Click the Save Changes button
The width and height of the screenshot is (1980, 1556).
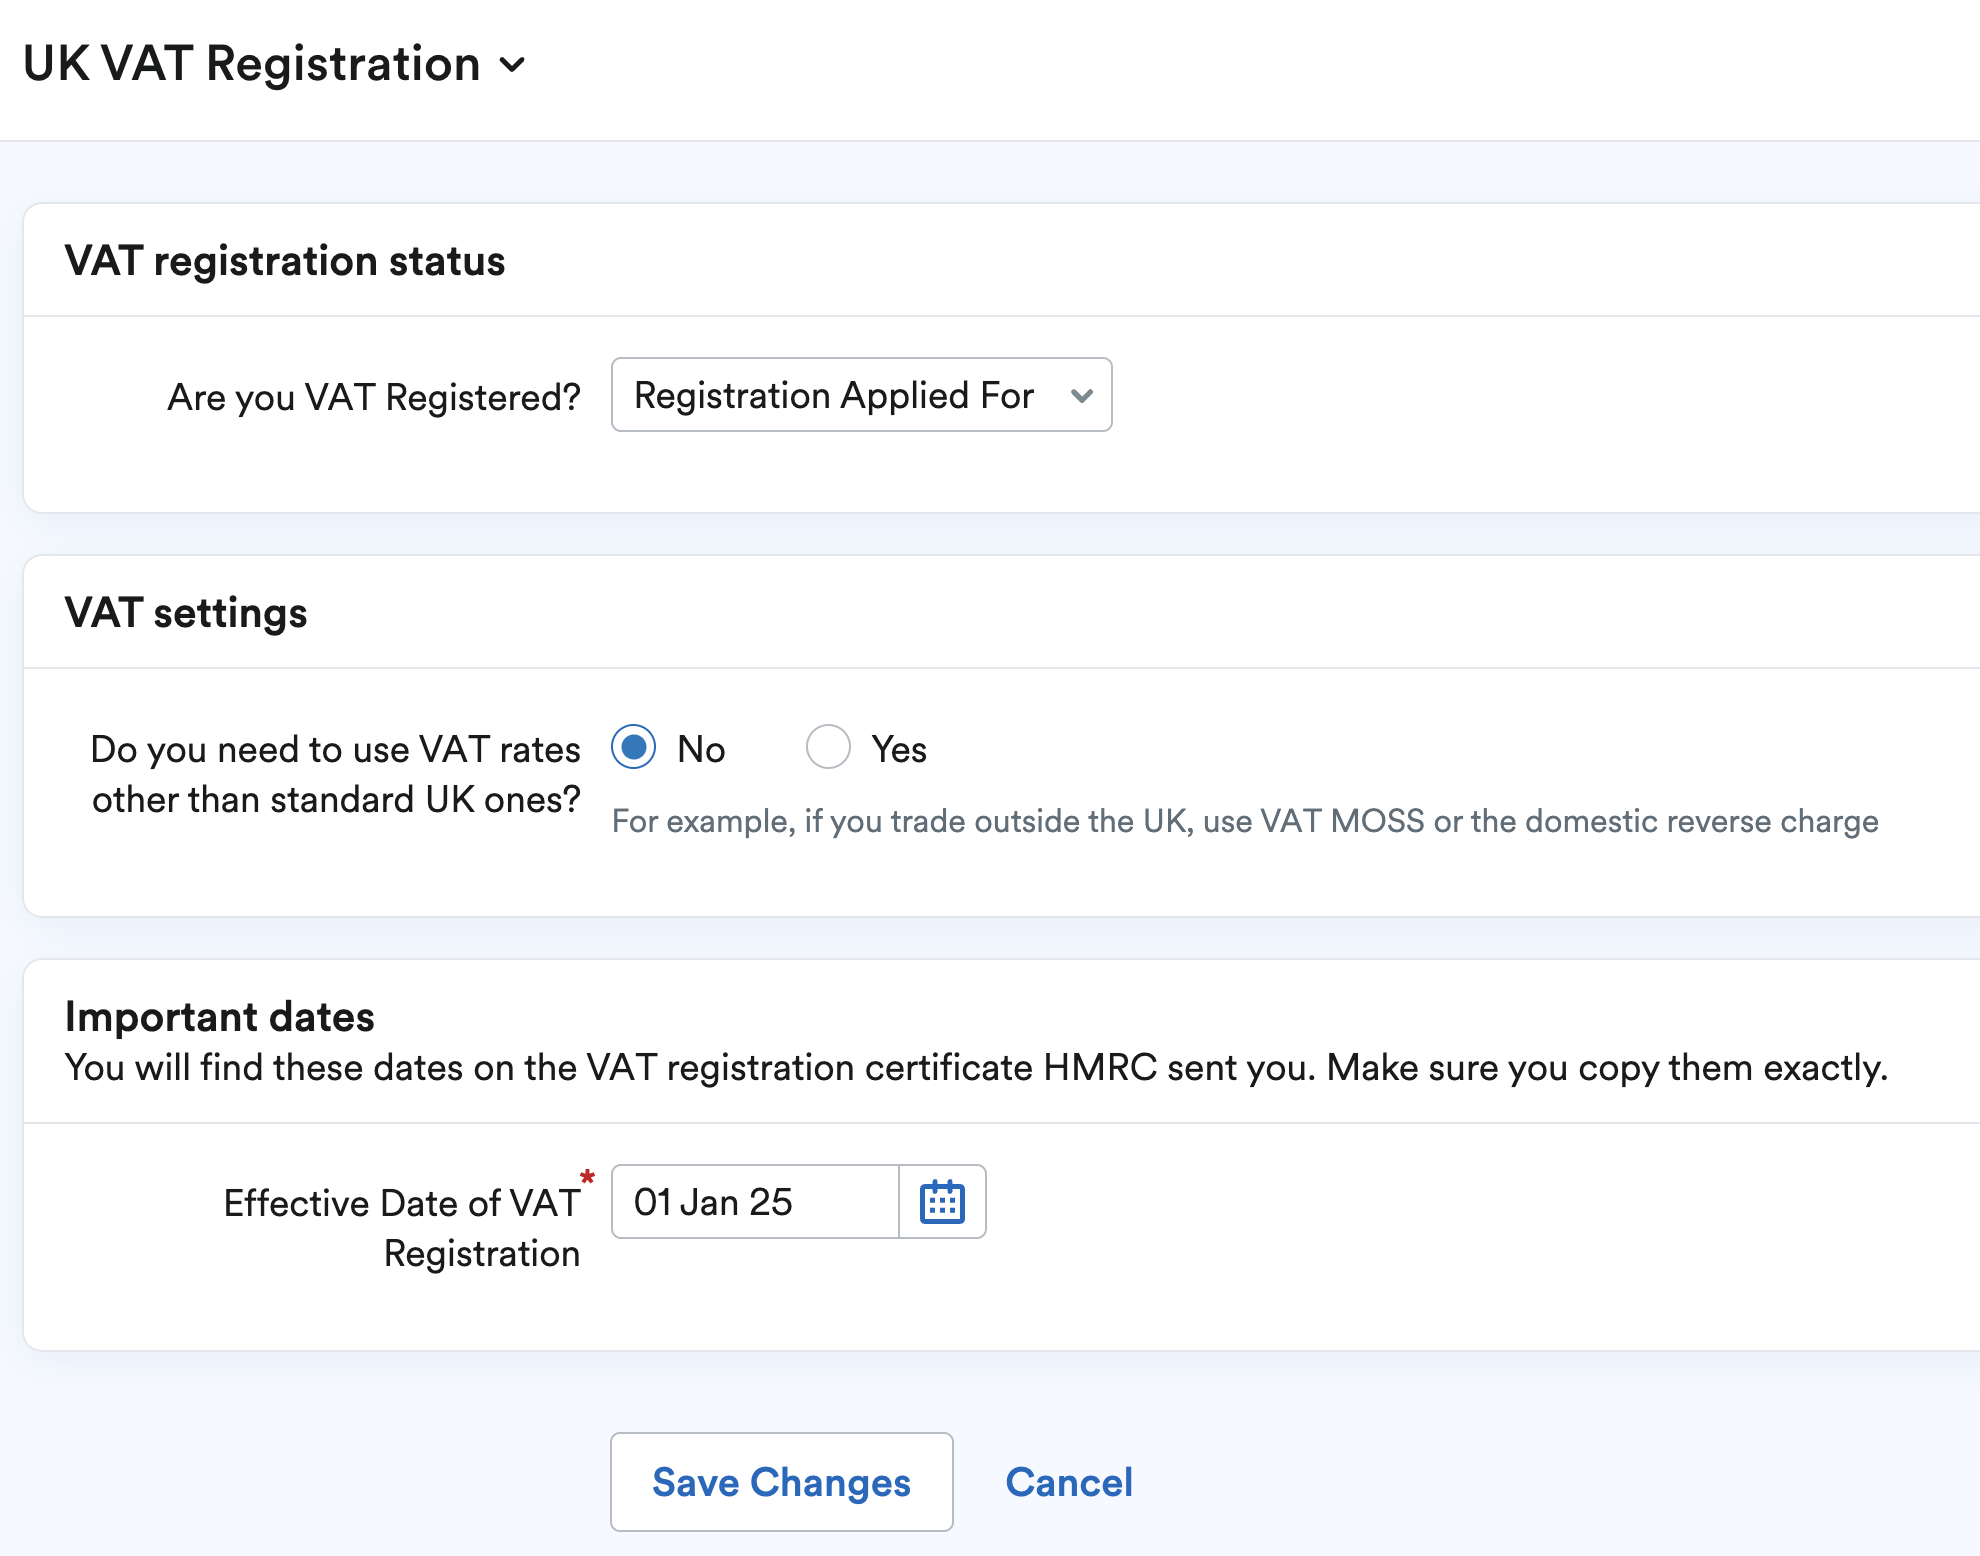click(781, 1482)
